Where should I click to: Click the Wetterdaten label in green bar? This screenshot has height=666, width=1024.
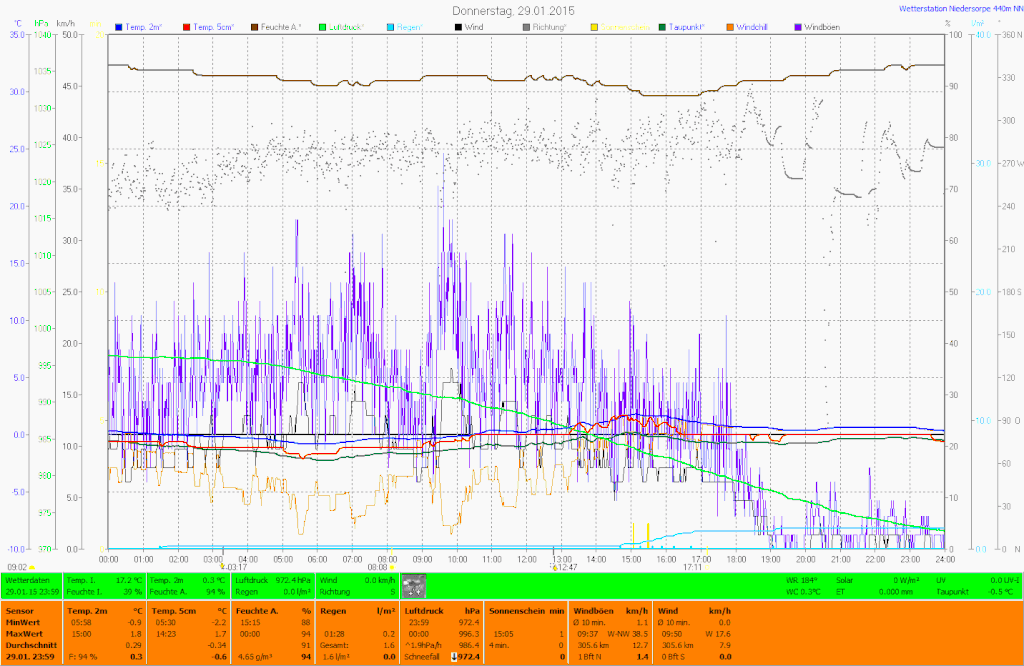[x=27, y=580]
